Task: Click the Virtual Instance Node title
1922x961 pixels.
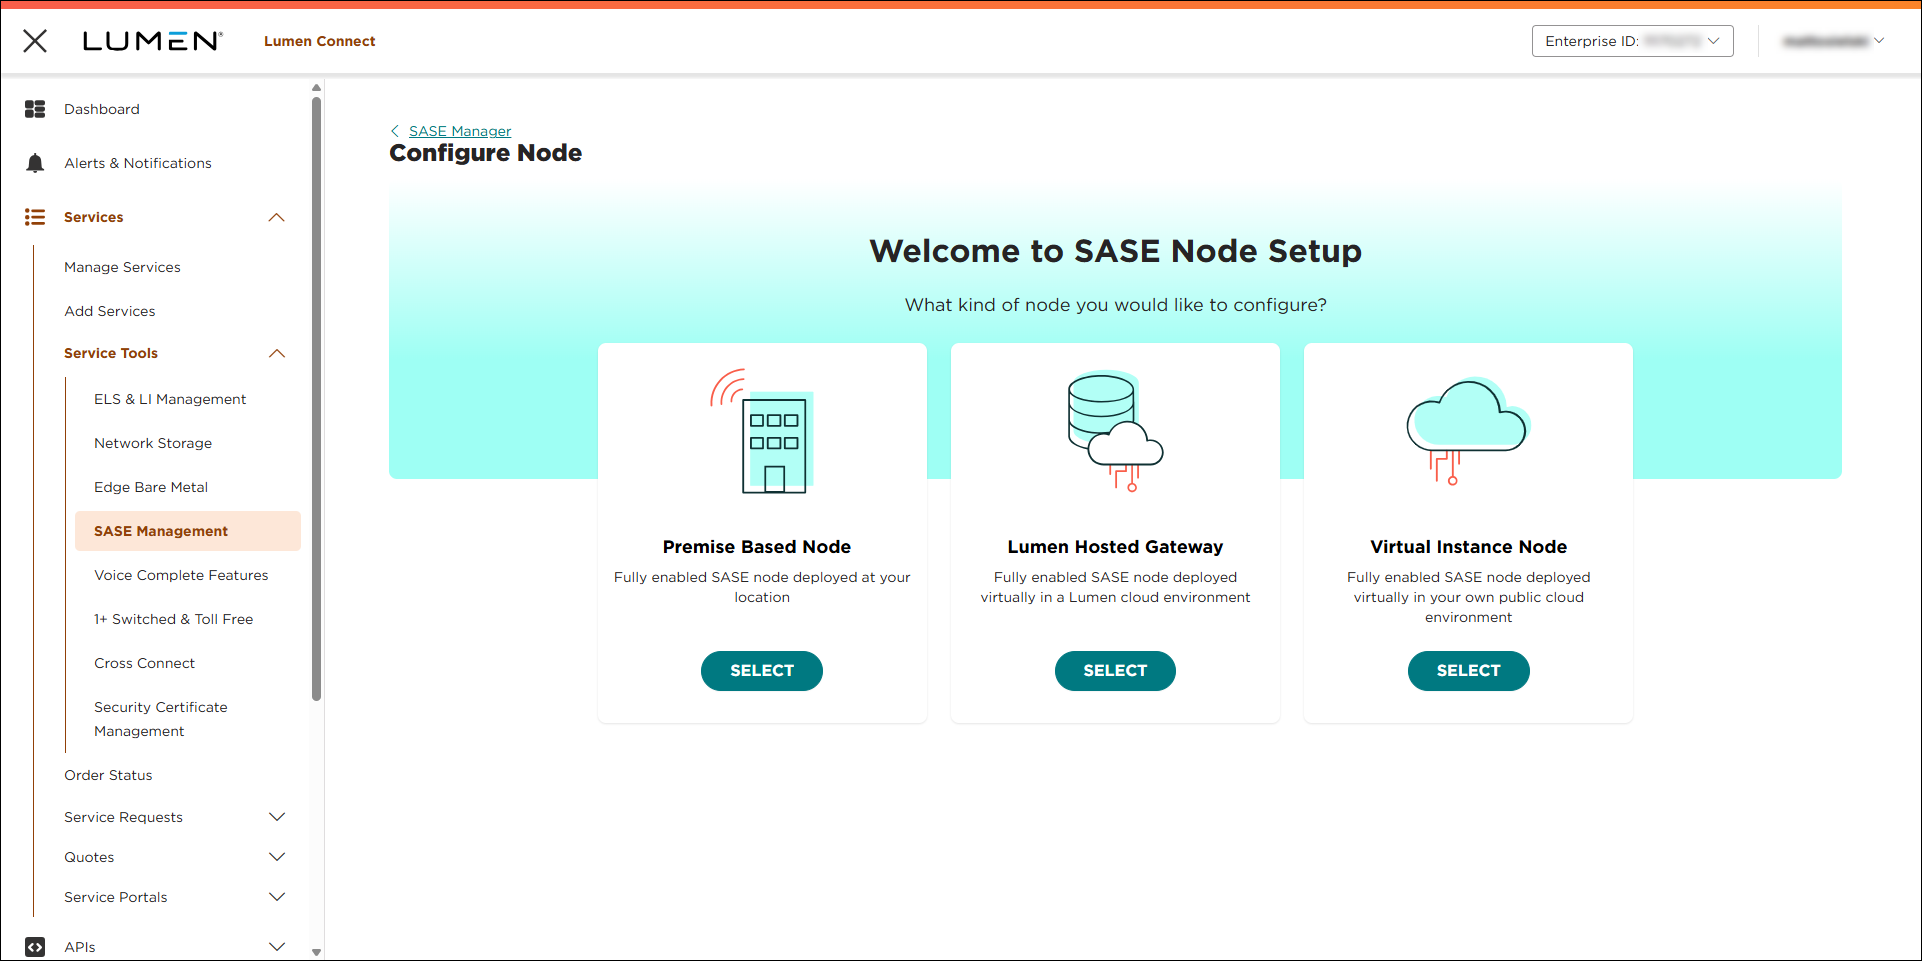Action: pyautogui.click(x=1468, y=547)
